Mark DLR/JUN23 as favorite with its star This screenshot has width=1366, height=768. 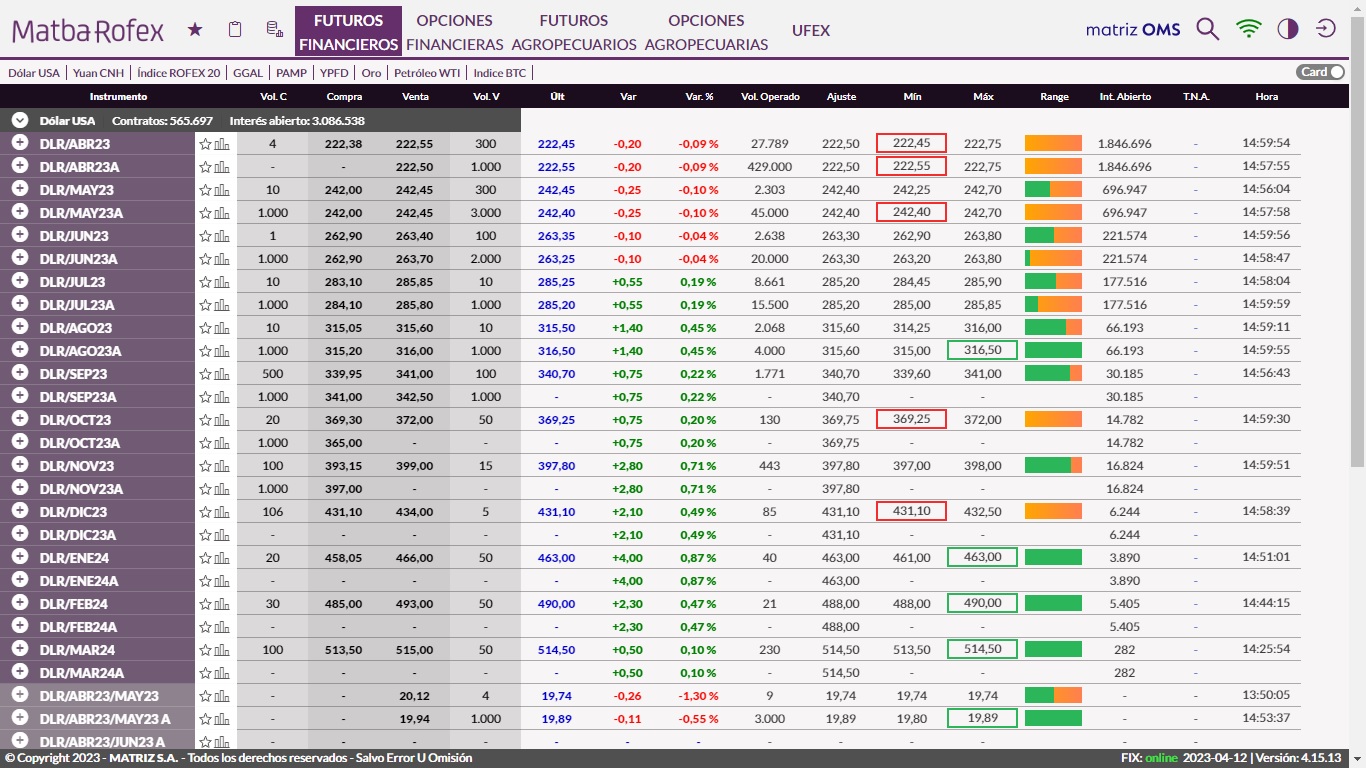pyautogui.click(x=206, y=236)
